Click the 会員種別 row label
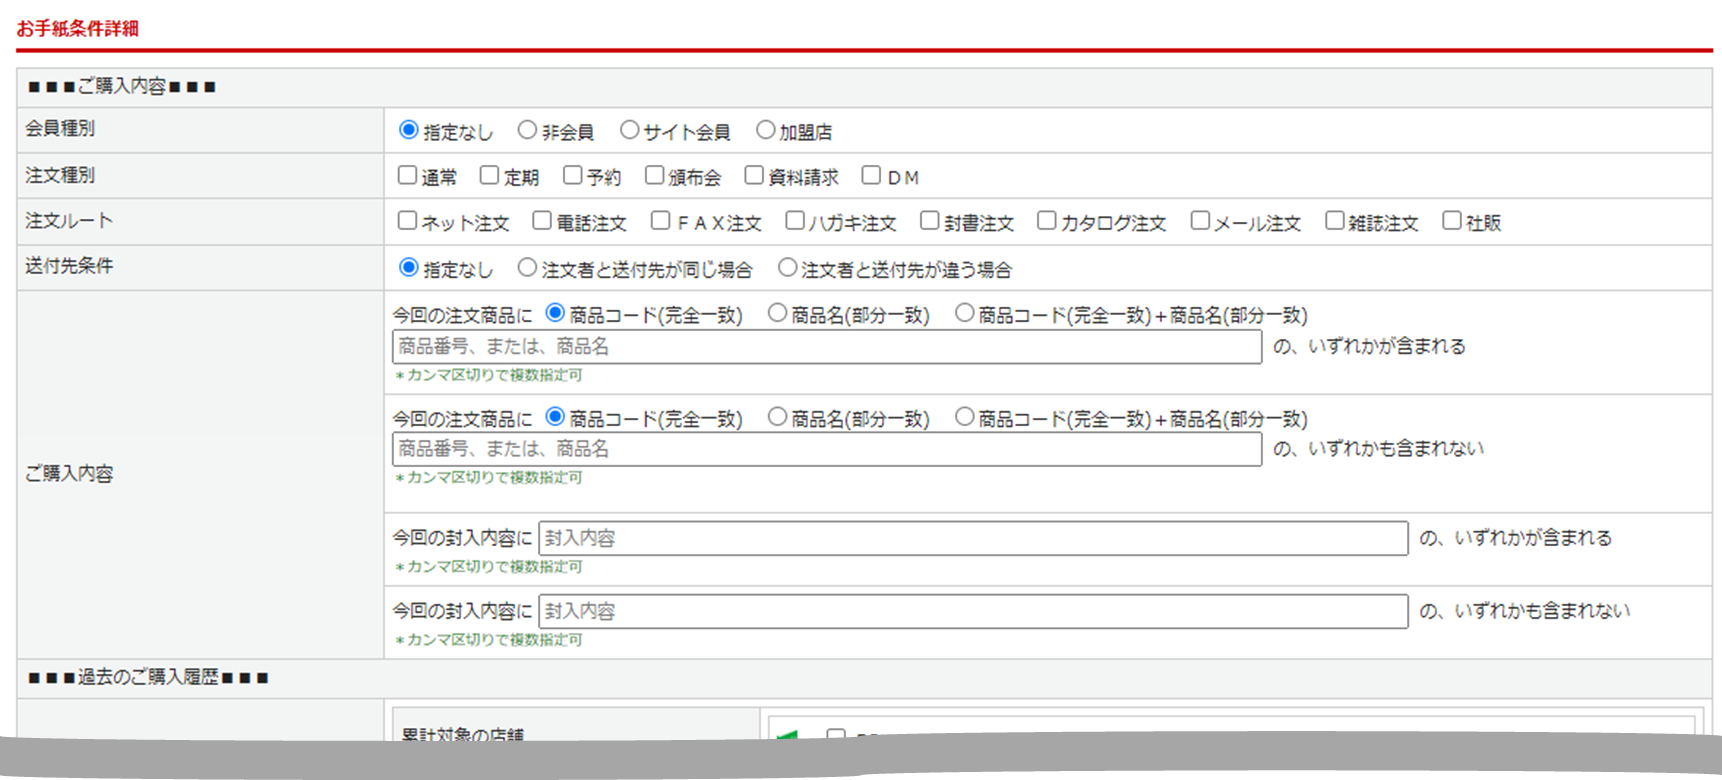Screen dimensions: 1722x780 point(60,129)
